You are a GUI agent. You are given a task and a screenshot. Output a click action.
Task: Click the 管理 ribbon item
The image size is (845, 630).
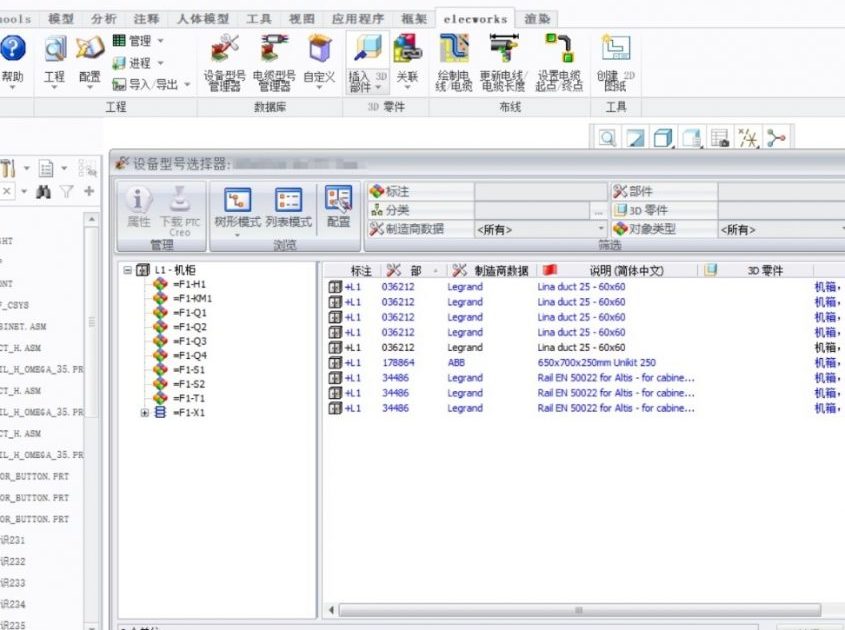pyautogui.click(x=137, y=41)
